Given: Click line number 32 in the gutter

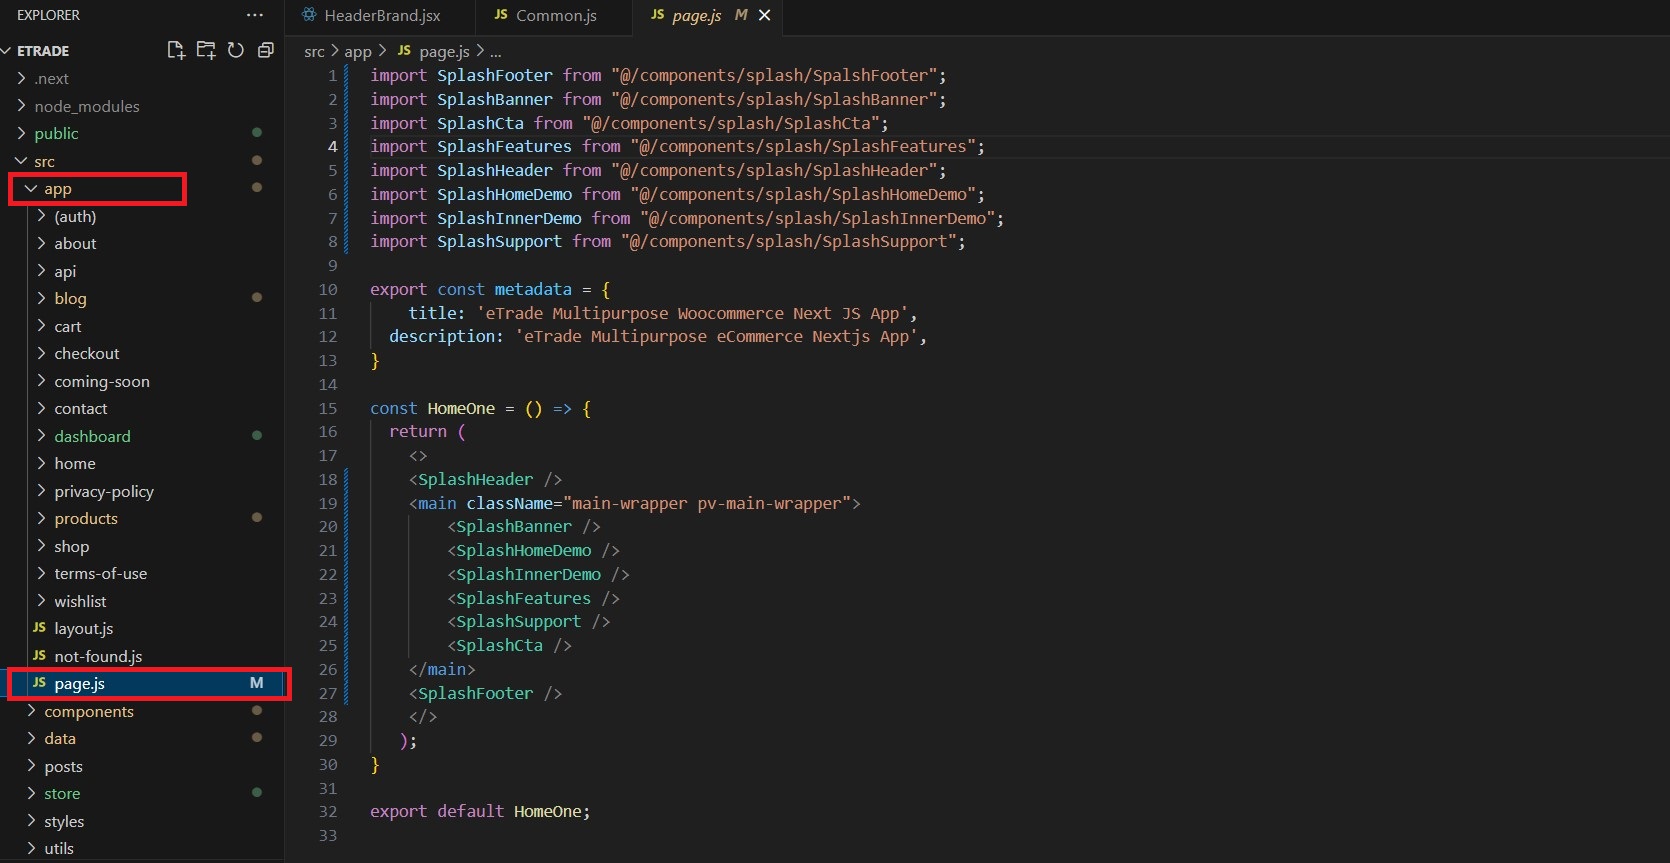Looking at the screenshot, I should (x=328, y=811).
